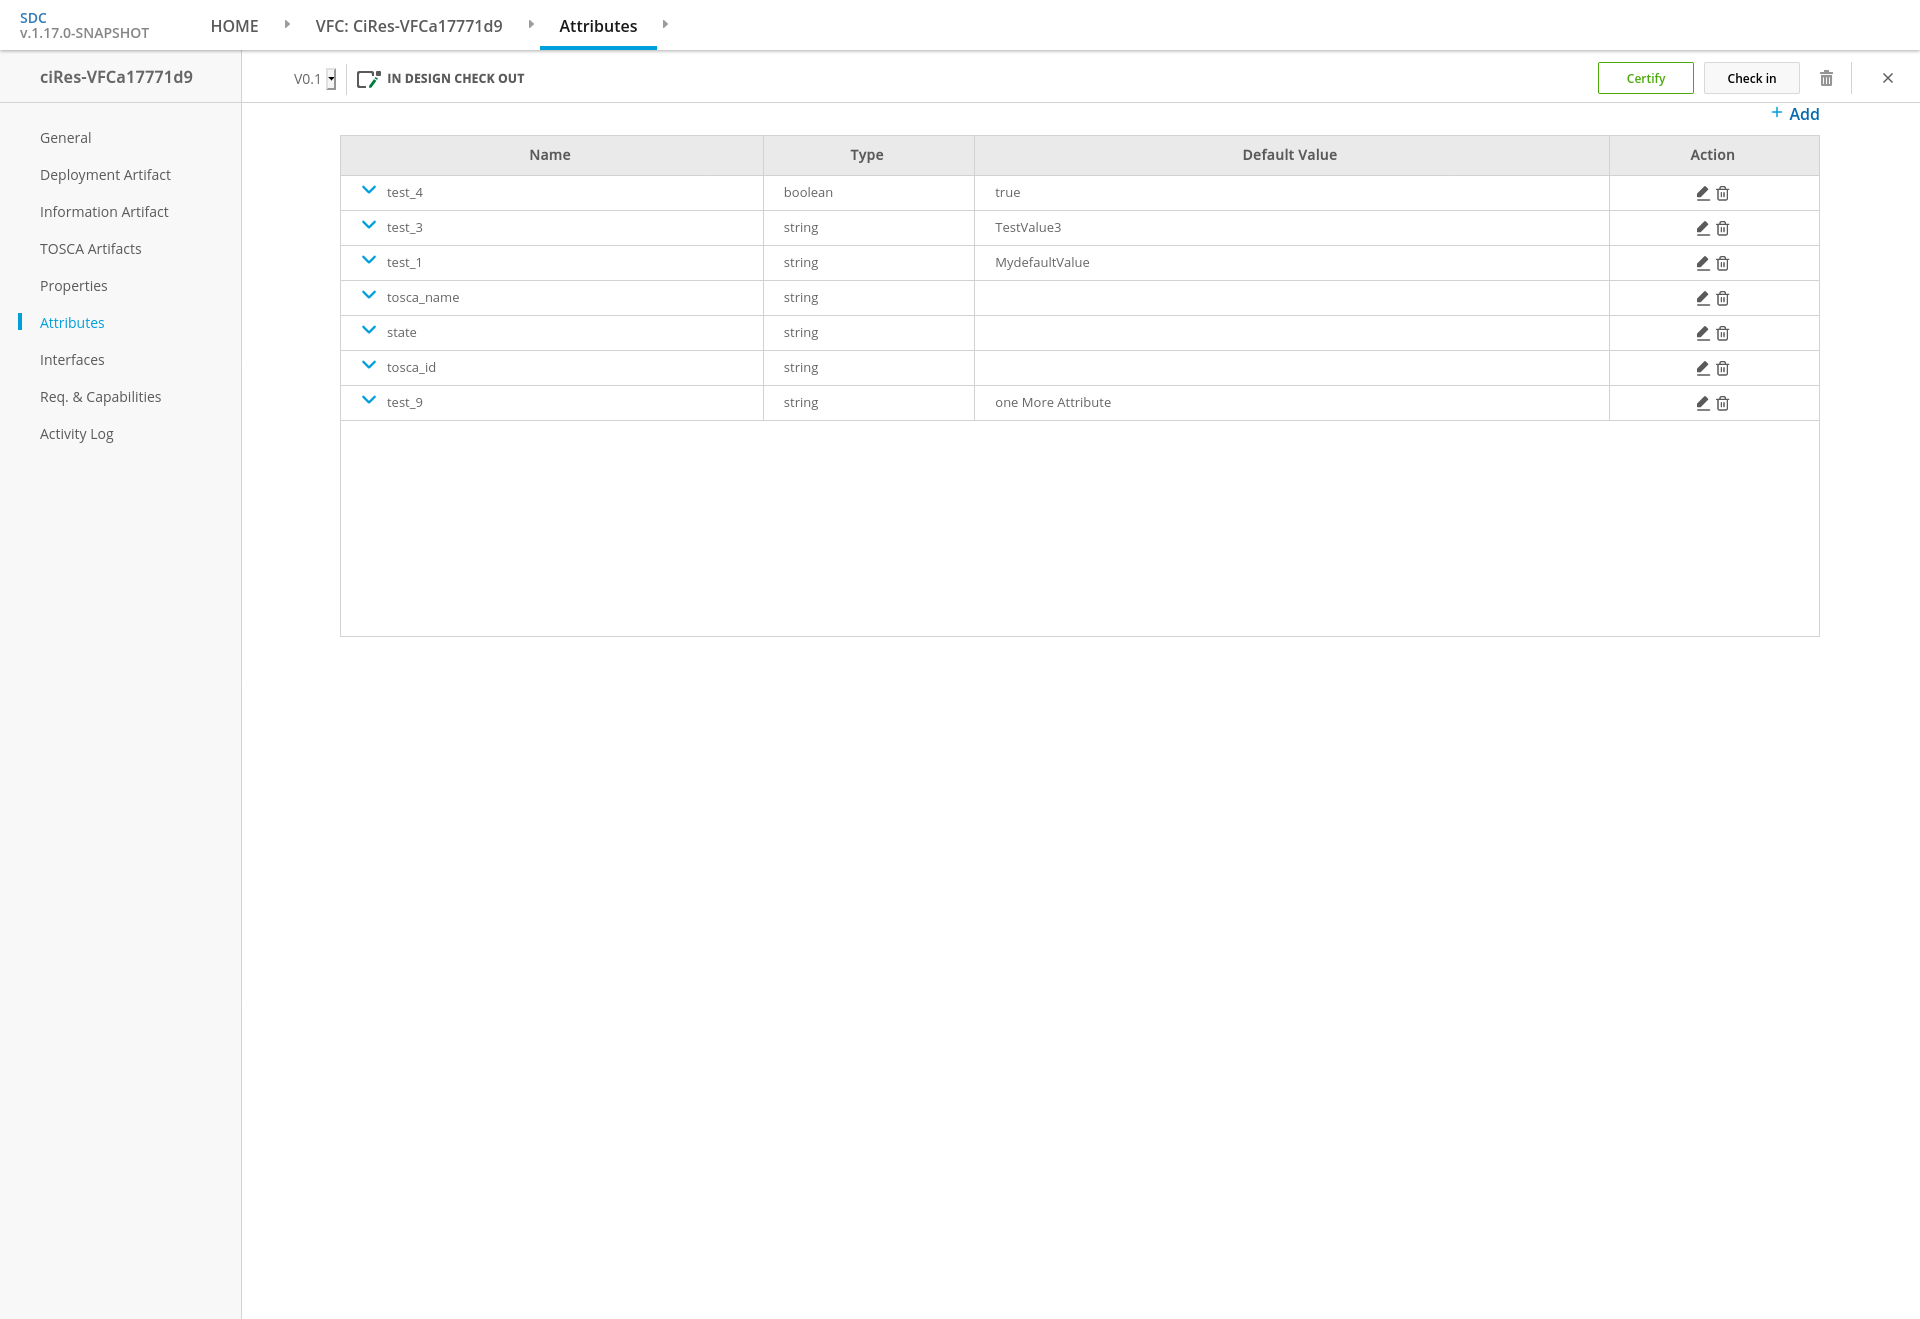Open Interfaces section
The image size is (1920, 1319).
point(72,360)
